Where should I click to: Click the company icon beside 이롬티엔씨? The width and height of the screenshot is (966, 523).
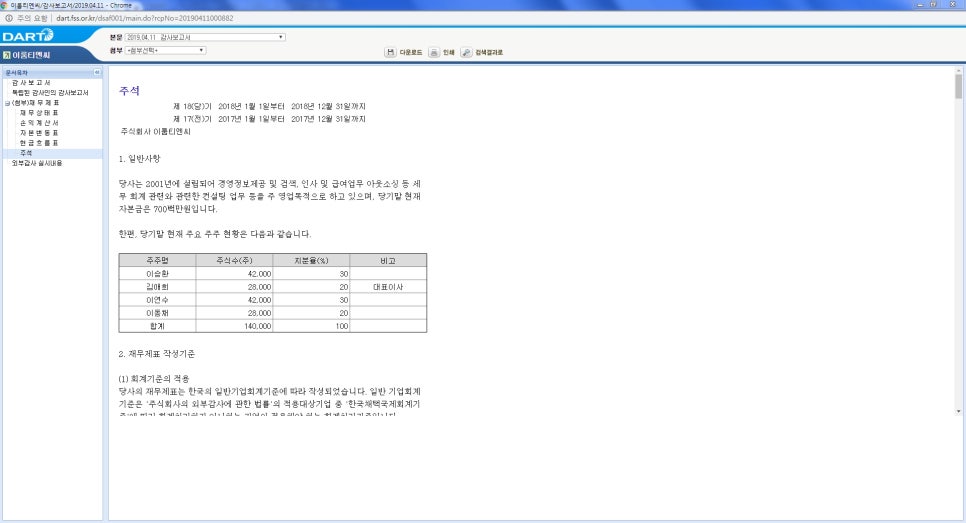(7, 55)
